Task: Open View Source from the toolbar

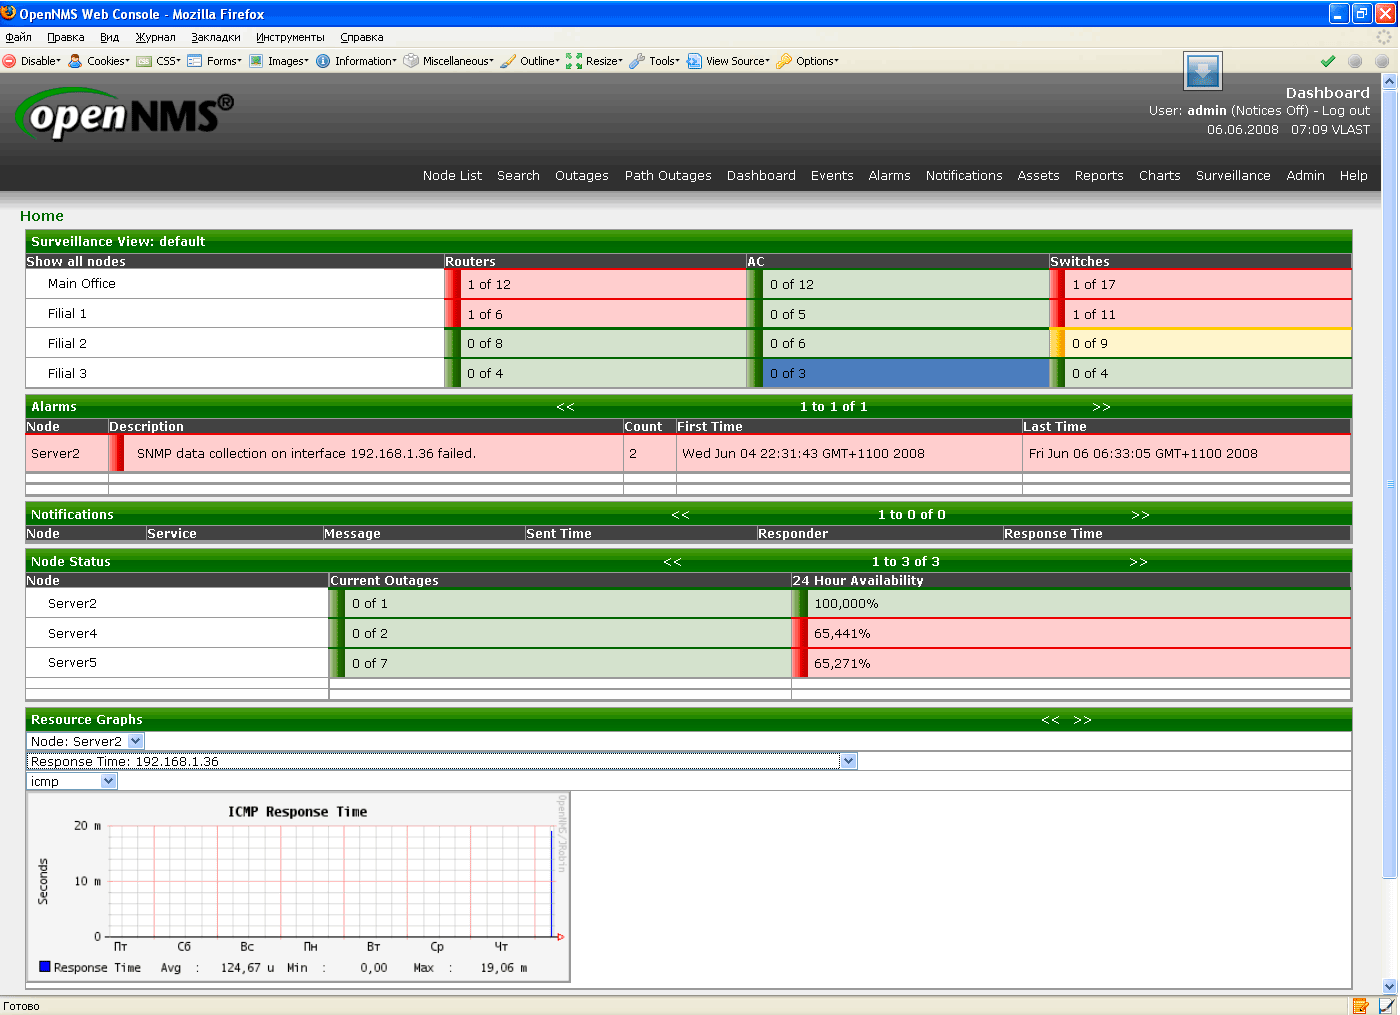Action: (694, 61)
